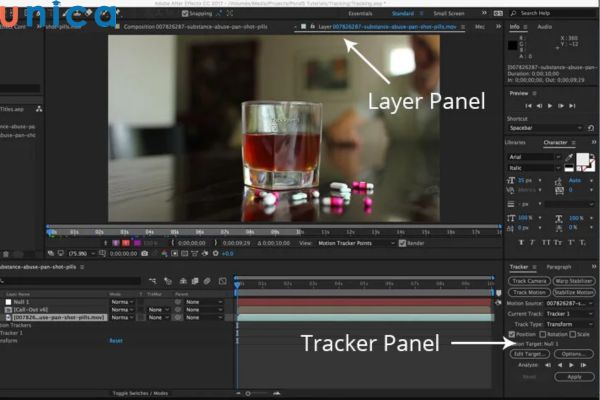600x400 pixels.
Task: Click the Track Camera button
Action: tap(529, 281)
